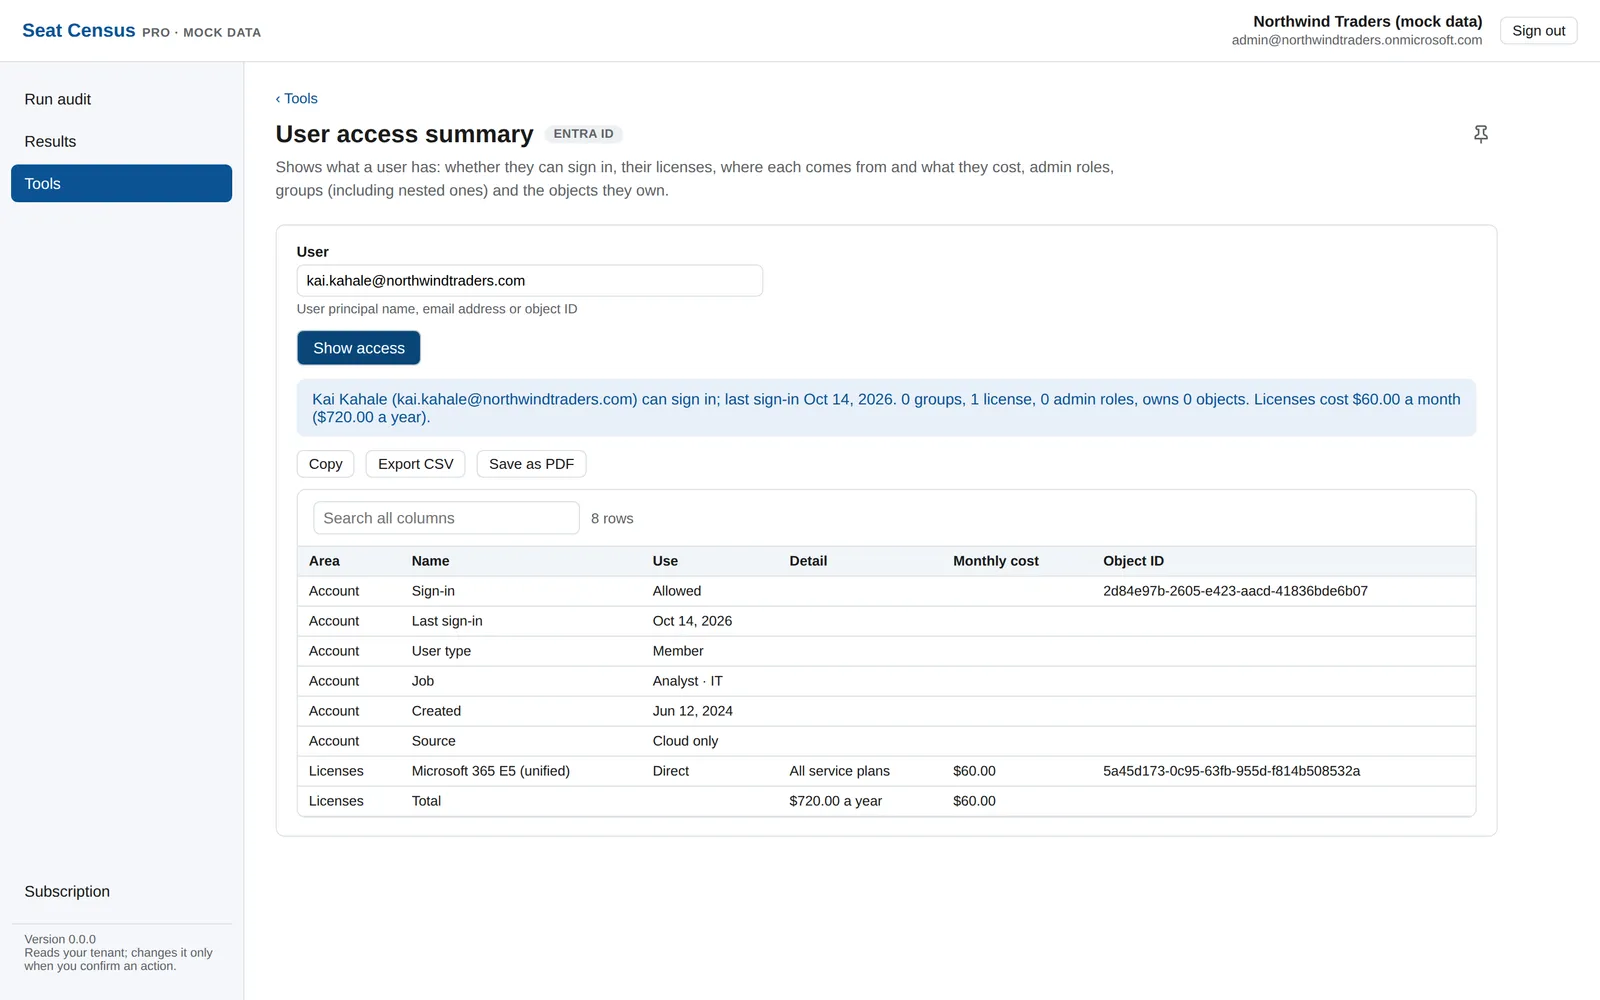Click the Use column header
The height and width of the screenshot is (1000, 1600).
[x=665, y=561]
